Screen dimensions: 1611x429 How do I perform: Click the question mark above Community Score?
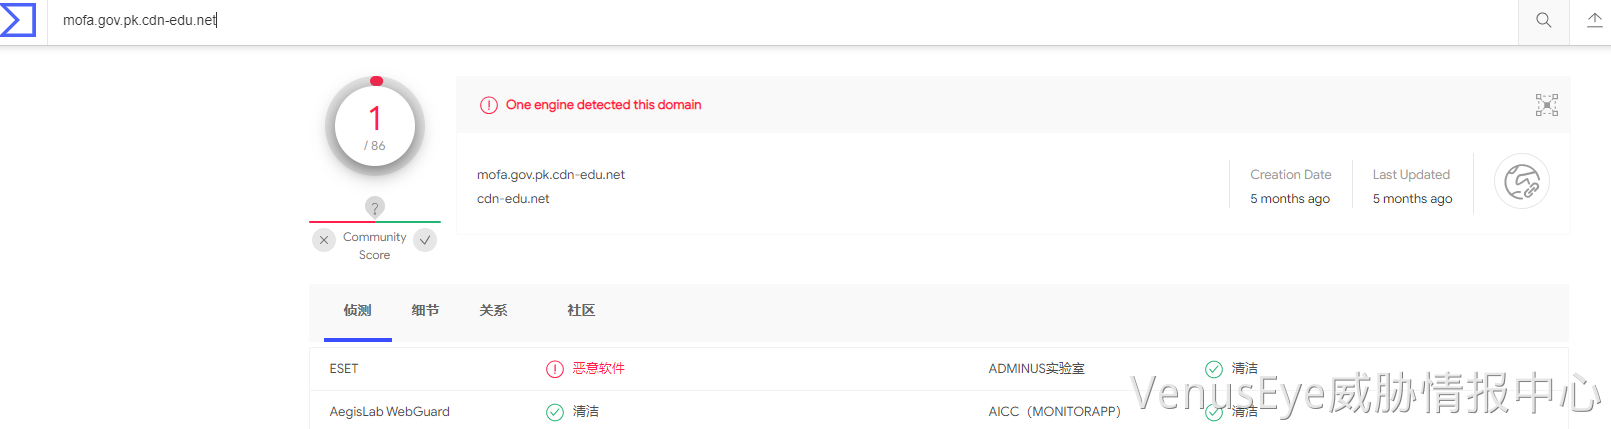coord(375,207)
